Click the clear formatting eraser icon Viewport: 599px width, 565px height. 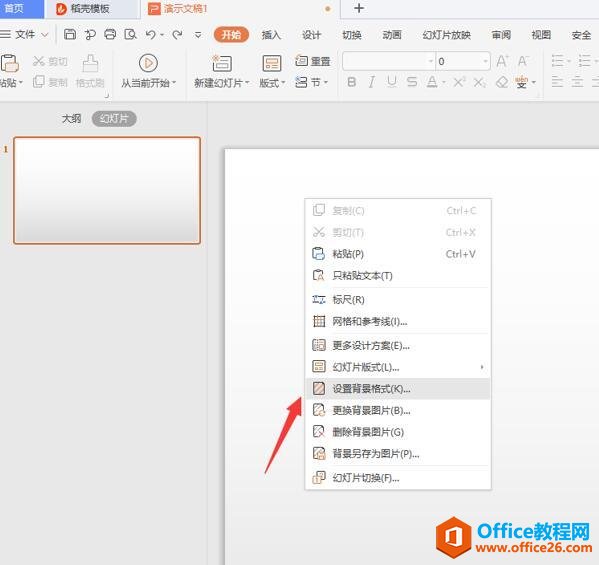[x=502, y=82]
